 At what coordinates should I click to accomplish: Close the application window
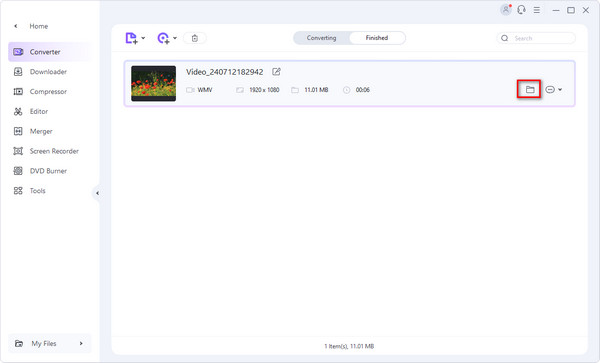[586, 10]
